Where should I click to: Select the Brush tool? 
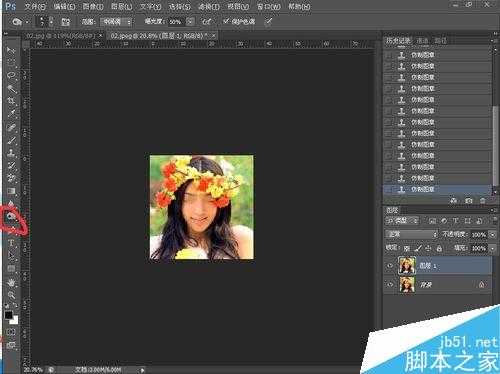click(x=11, y=140)
